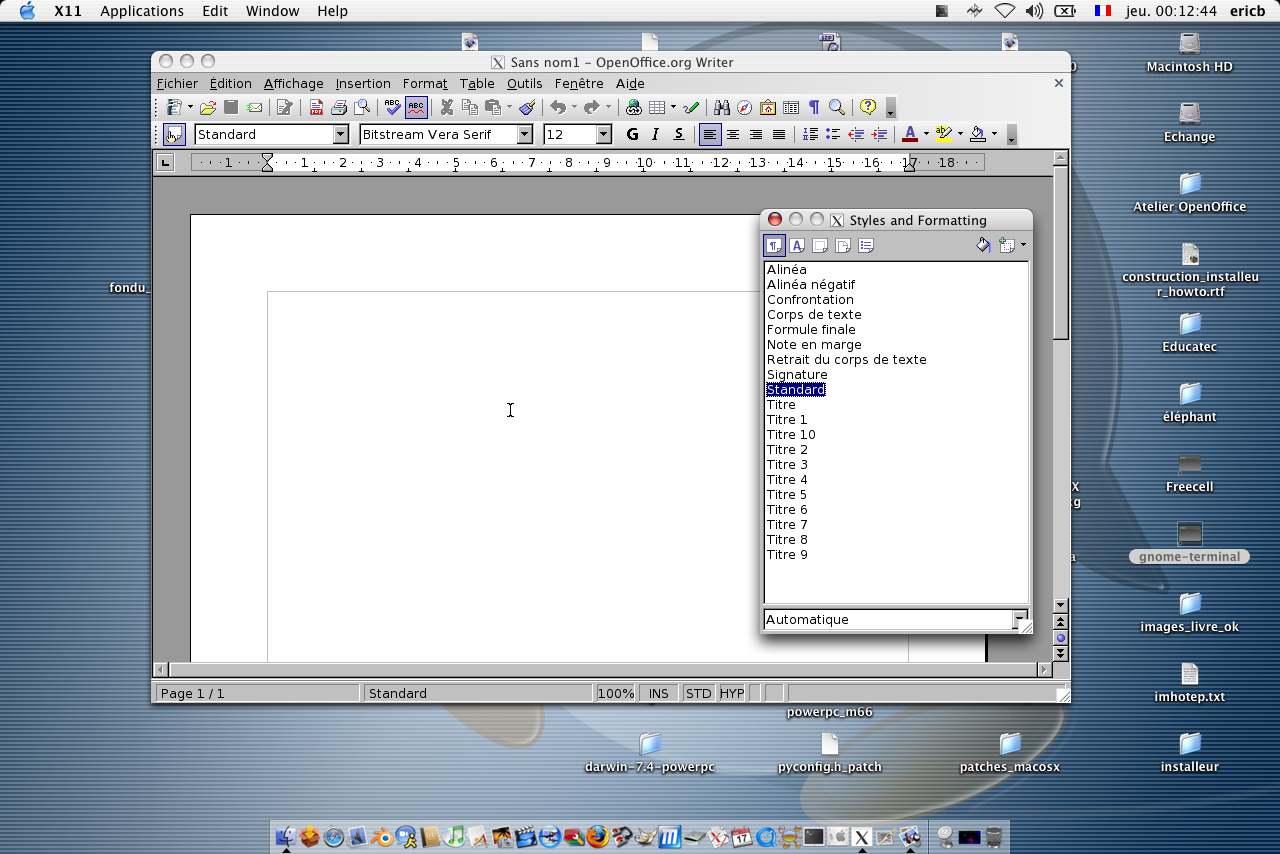Open the Insertion menu

point(363,84)
